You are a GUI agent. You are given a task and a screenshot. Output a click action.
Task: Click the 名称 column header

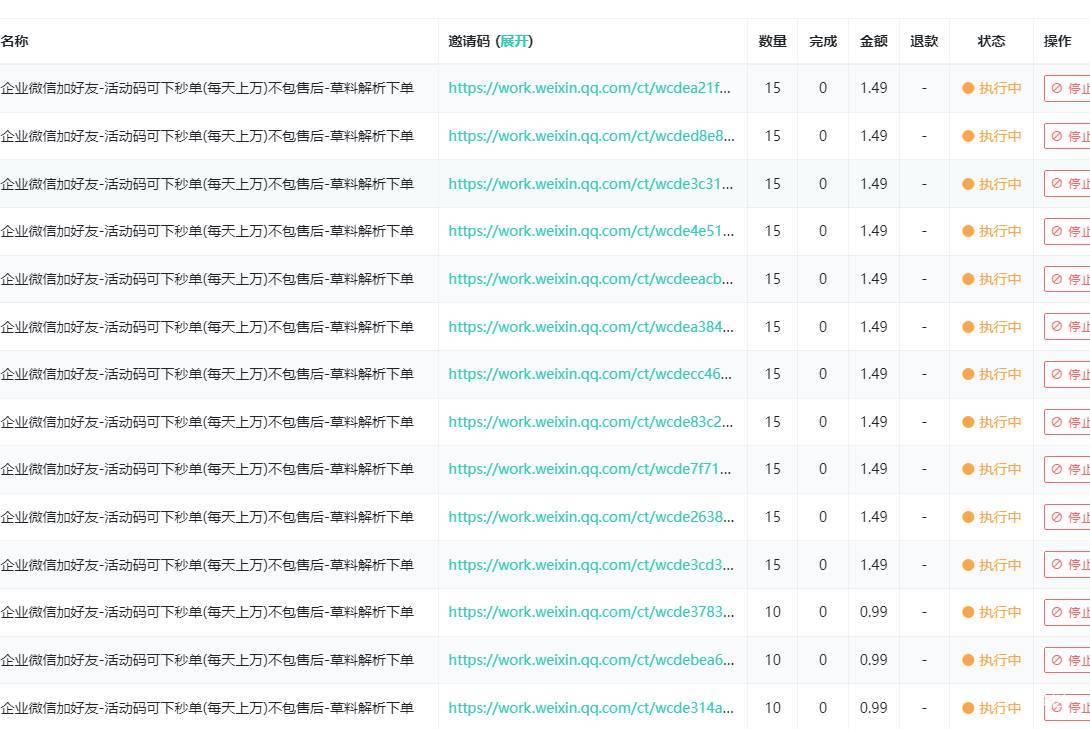(15, 41)
